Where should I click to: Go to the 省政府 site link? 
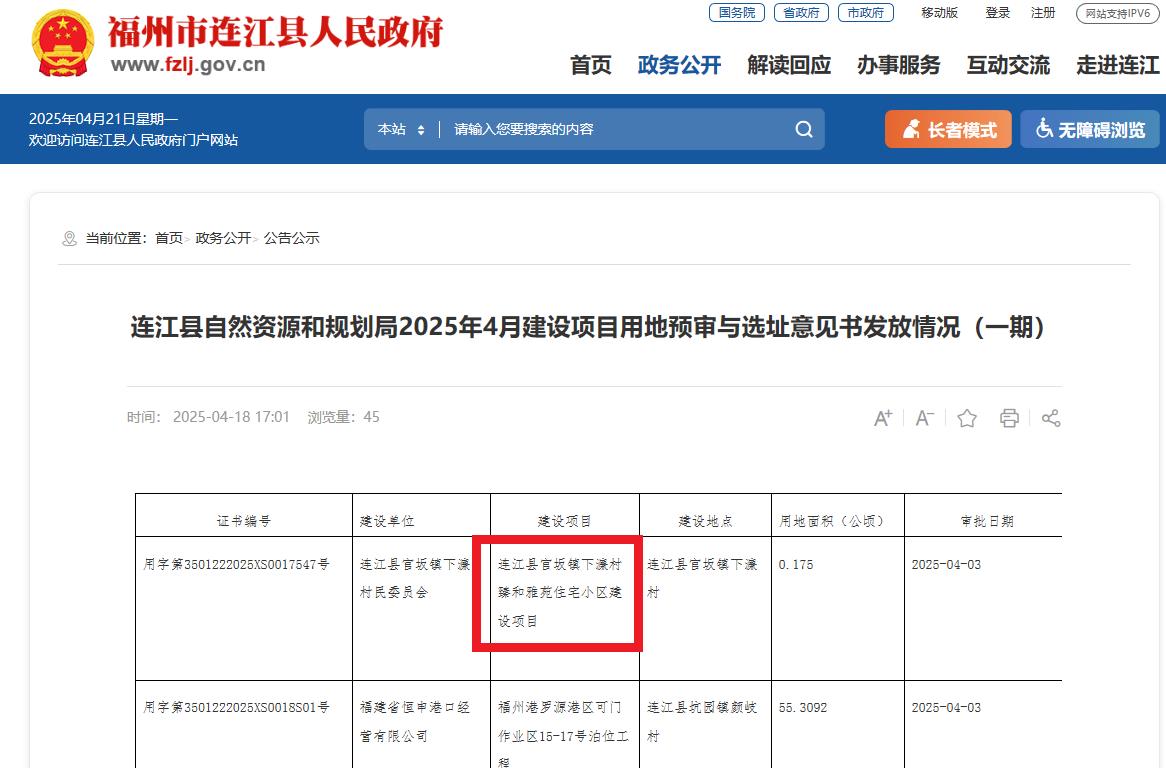tap(801, 13)
